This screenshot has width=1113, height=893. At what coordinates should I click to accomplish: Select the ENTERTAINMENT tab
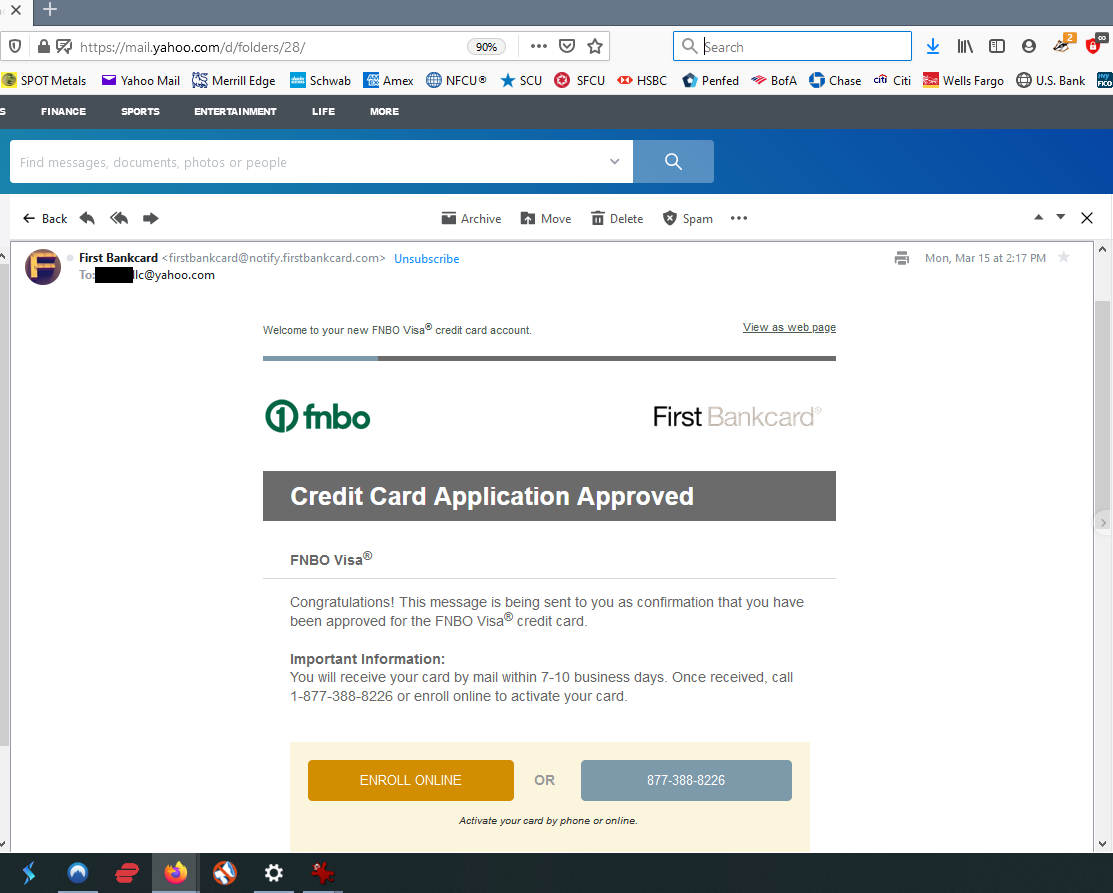pyautogui.click(x=235, y=111)
